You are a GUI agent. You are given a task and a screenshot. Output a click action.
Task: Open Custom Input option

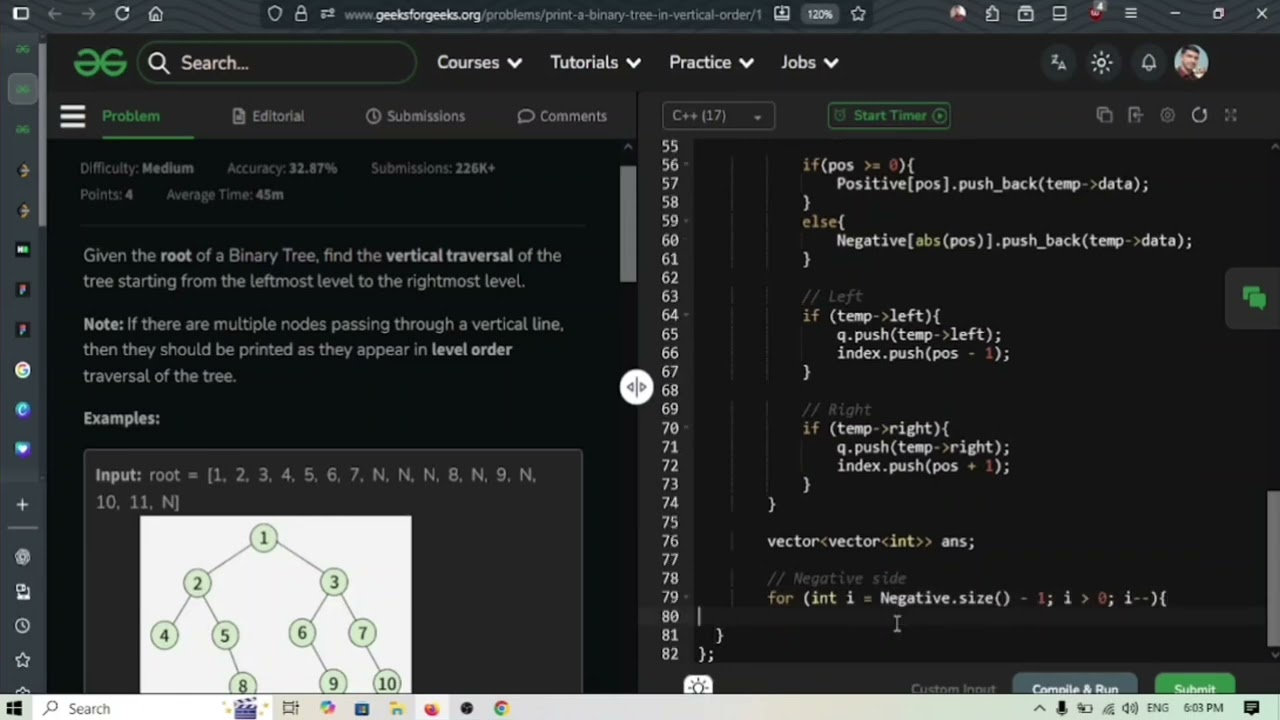(953, 689)
